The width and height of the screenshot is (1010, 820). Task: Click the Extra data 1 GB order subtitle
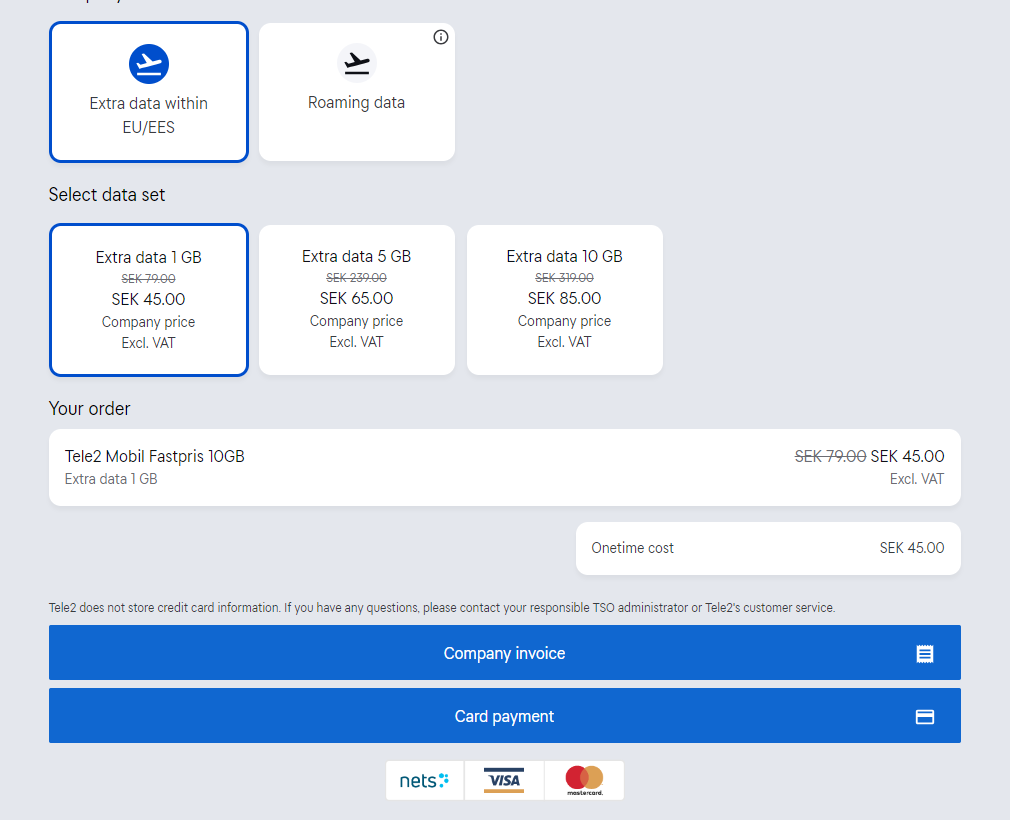111,479
